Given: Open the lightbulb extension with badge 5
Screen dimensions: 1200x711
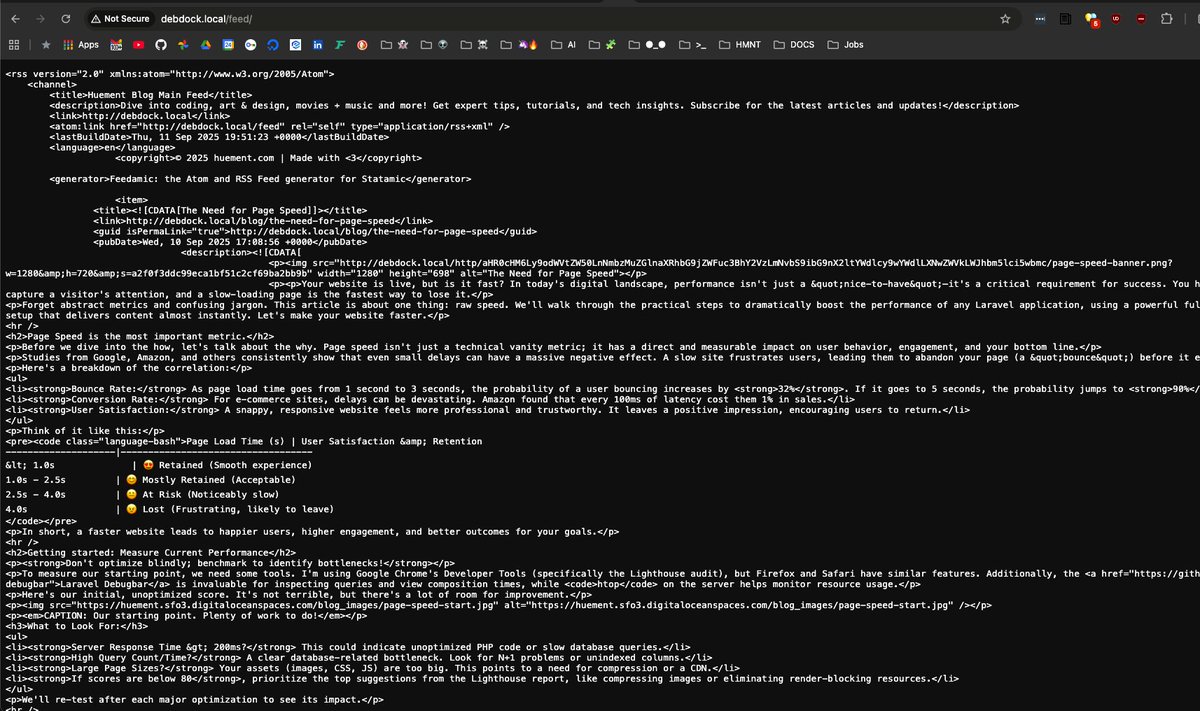Looking at the screenshot, I should click(1091, 20).
